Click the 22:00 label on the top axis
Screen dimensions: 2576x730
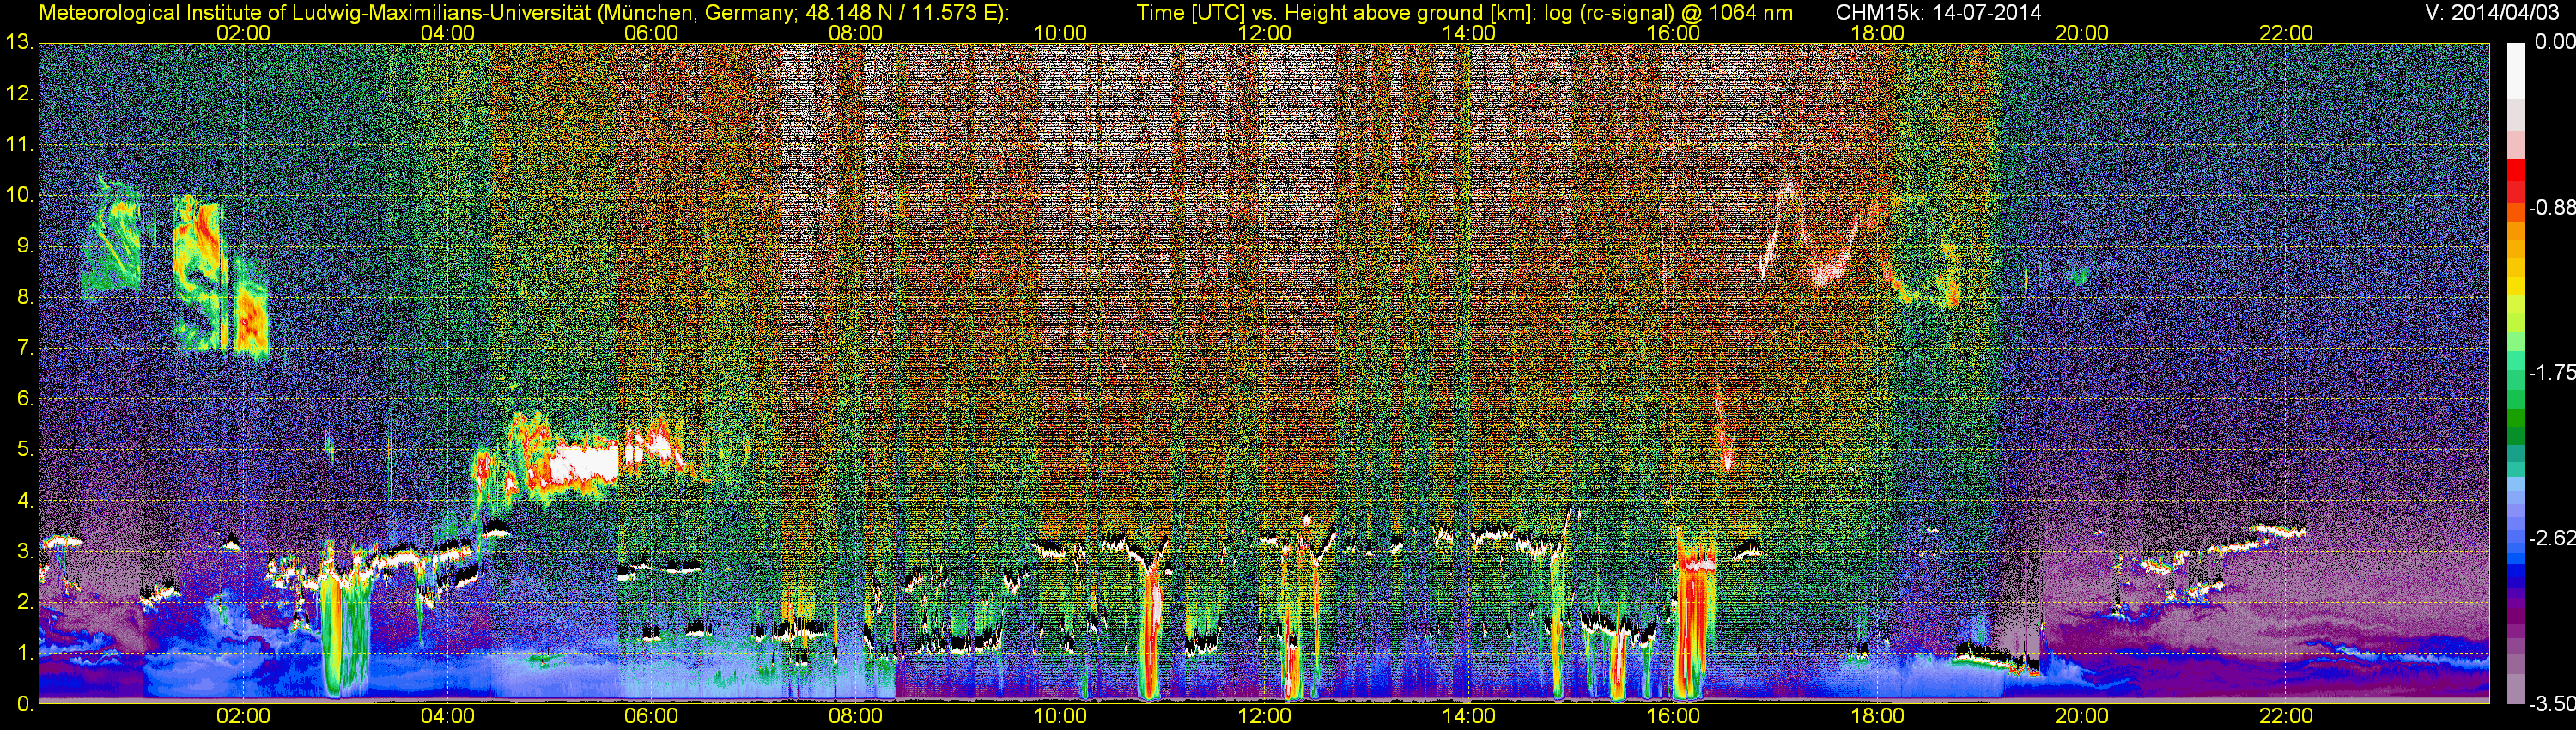point(2286,33)
